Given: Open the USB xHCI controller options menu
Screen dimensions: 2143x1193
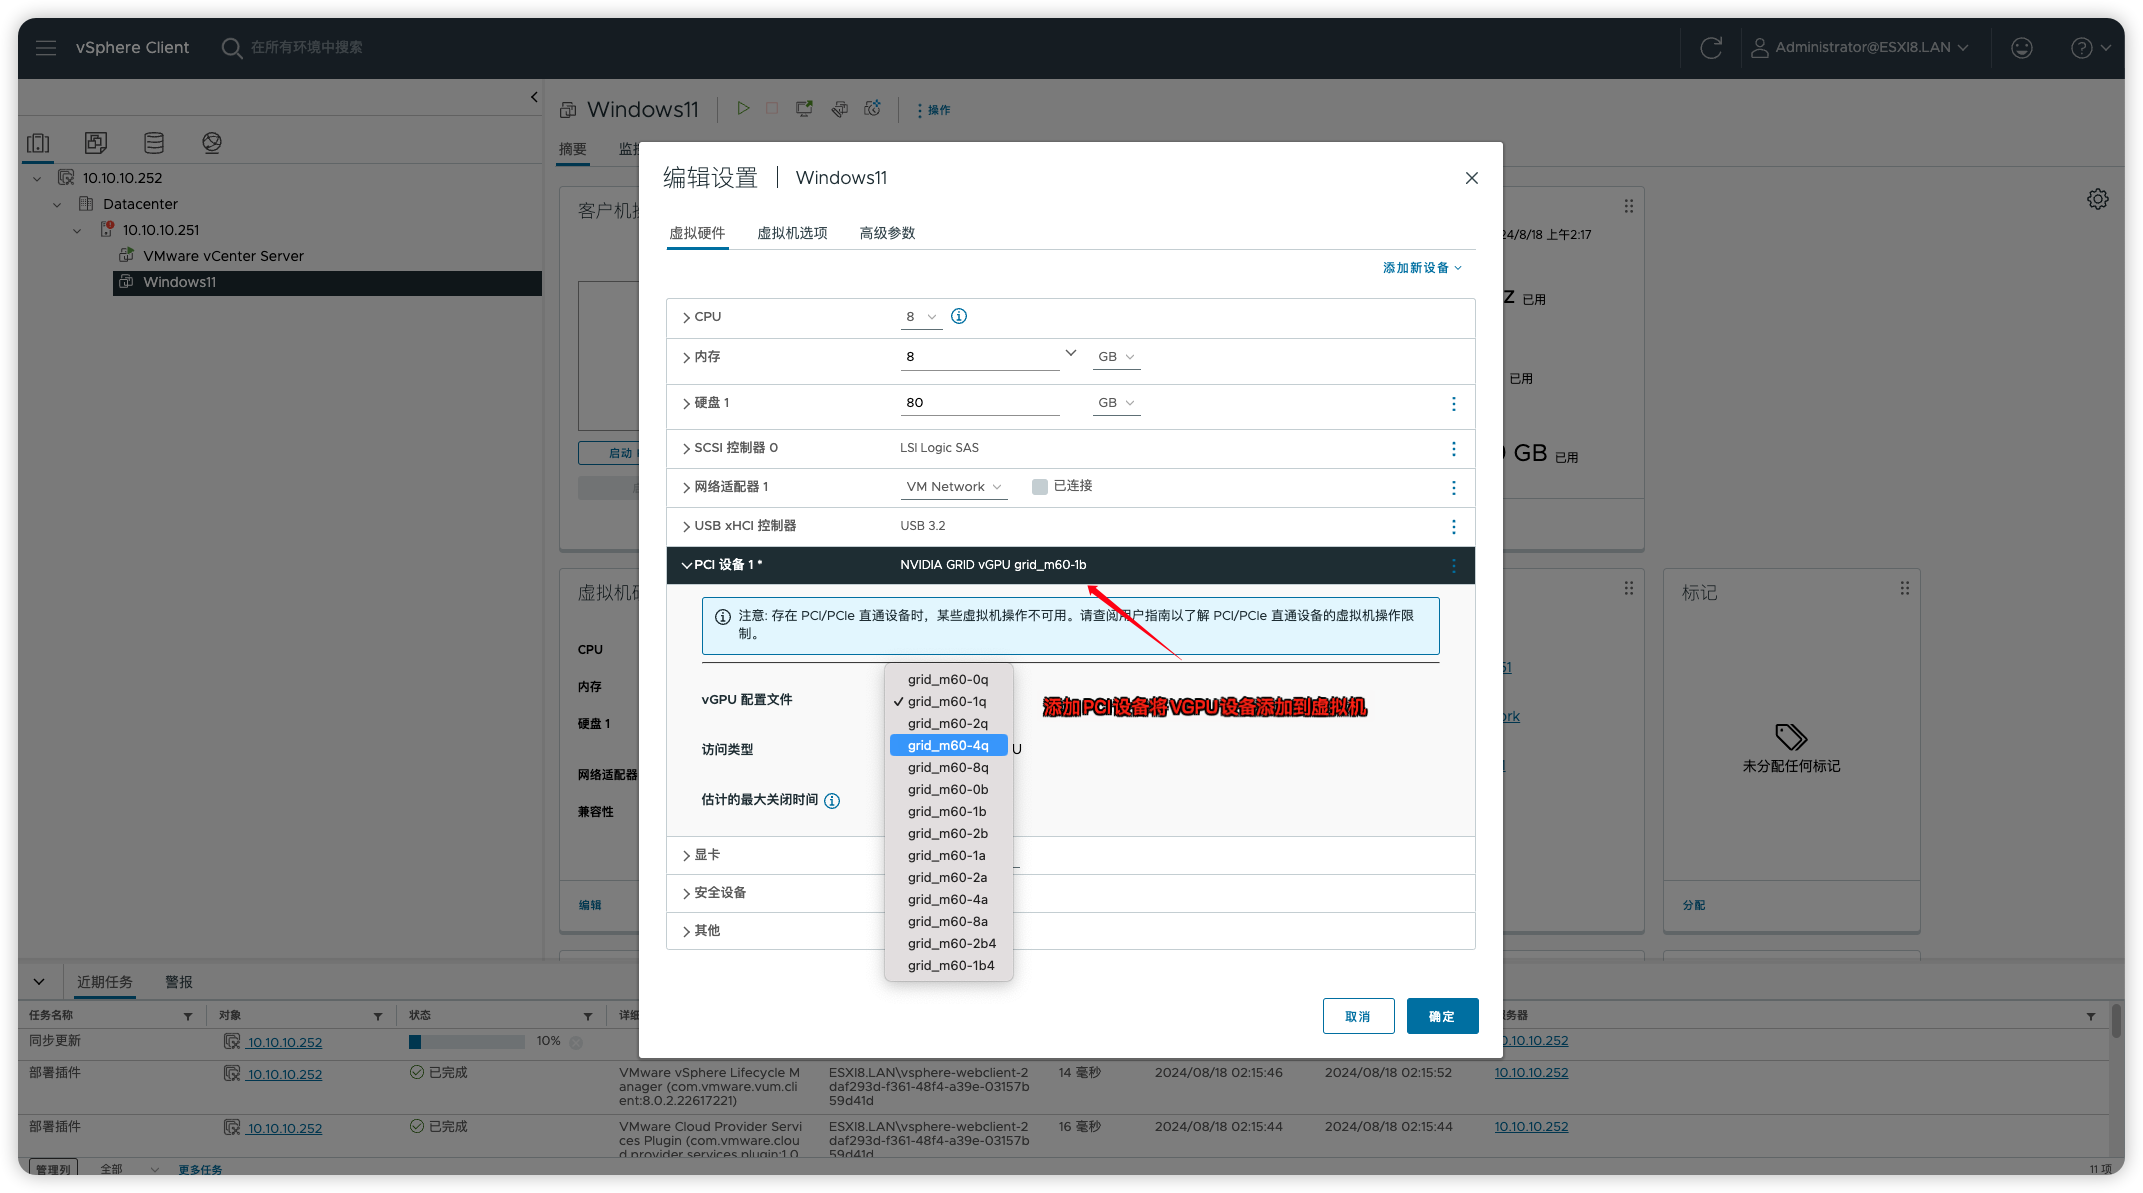Looking at the screenshot, I should coord(1454,526).
